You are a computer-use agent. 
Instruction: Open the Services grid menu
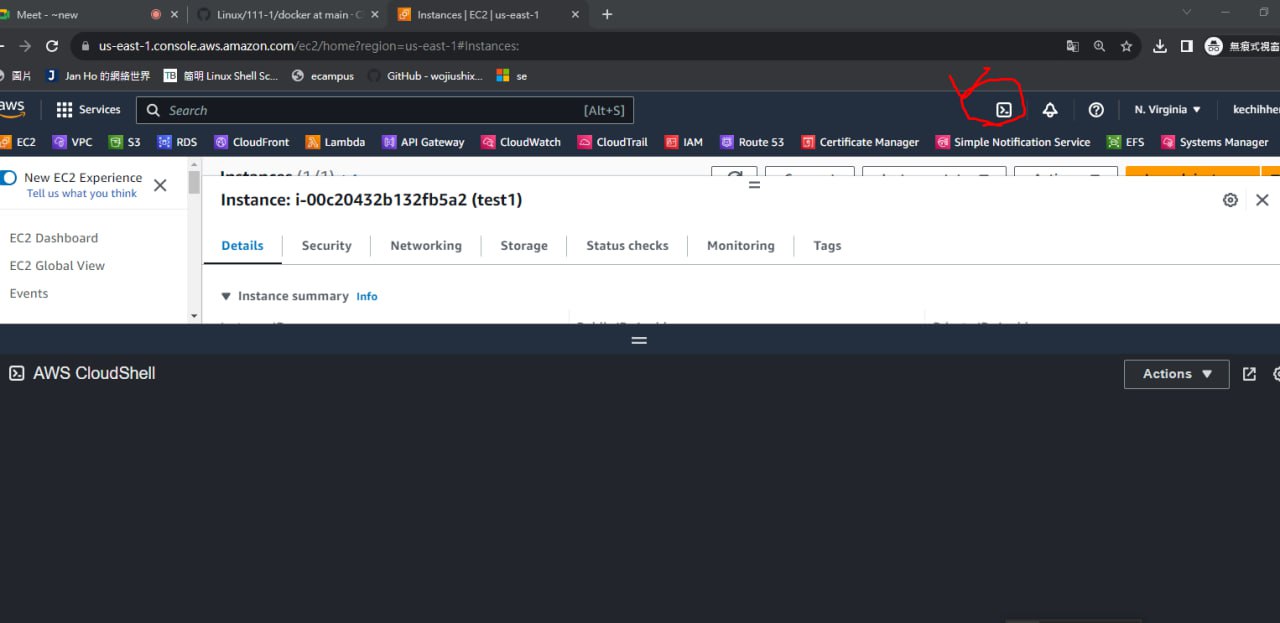(88, 110)
